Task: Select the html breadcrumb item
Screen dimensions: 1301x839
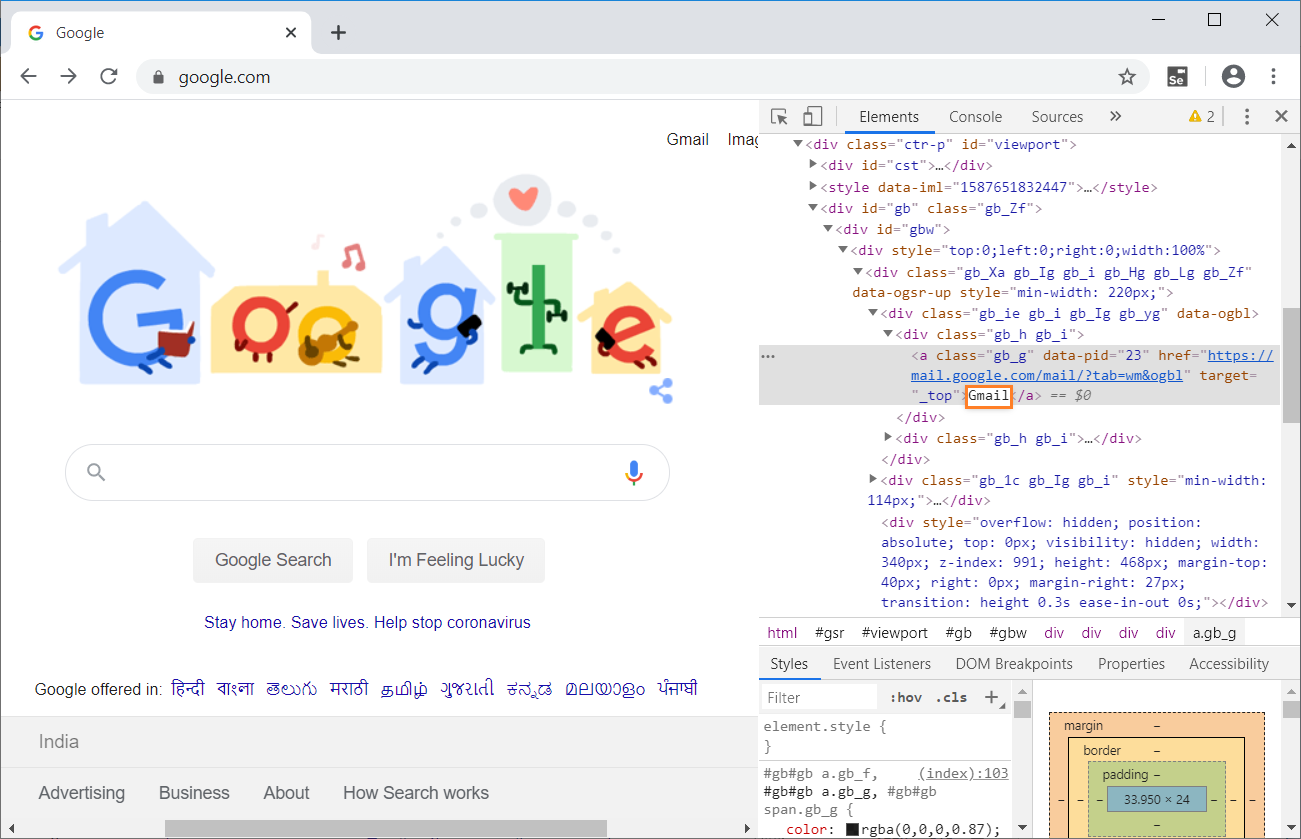Action: pos(782,633)
